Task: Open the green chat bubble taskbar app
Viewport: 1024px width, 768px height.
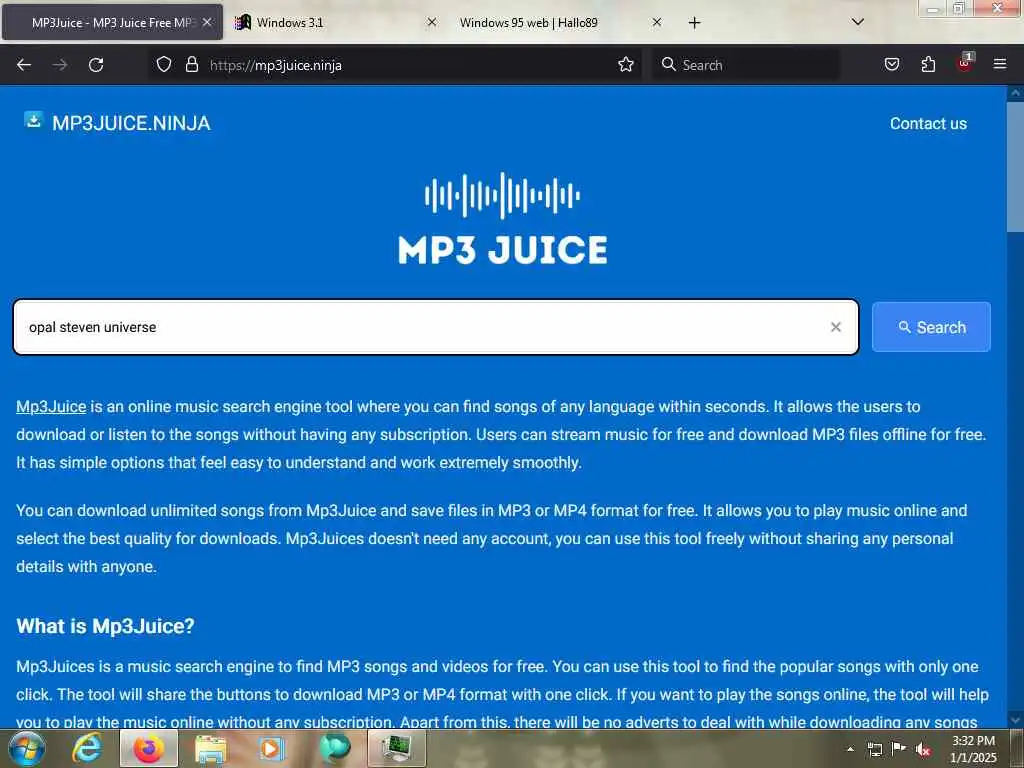Action: coord(334,748)
